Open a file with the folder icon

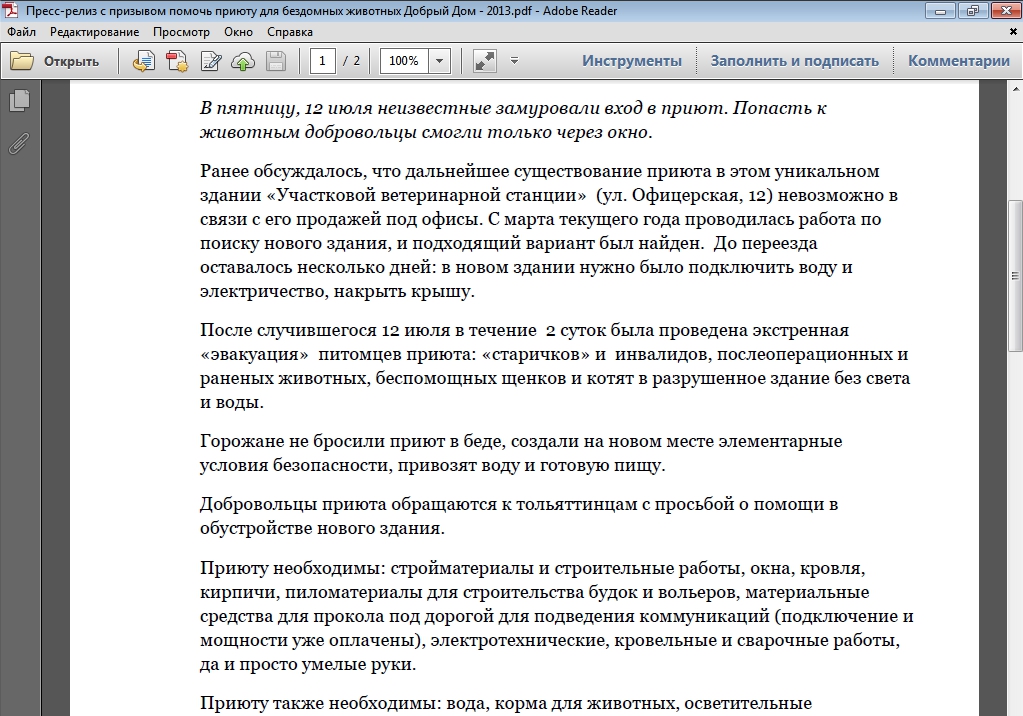click(x=22, y=61)
